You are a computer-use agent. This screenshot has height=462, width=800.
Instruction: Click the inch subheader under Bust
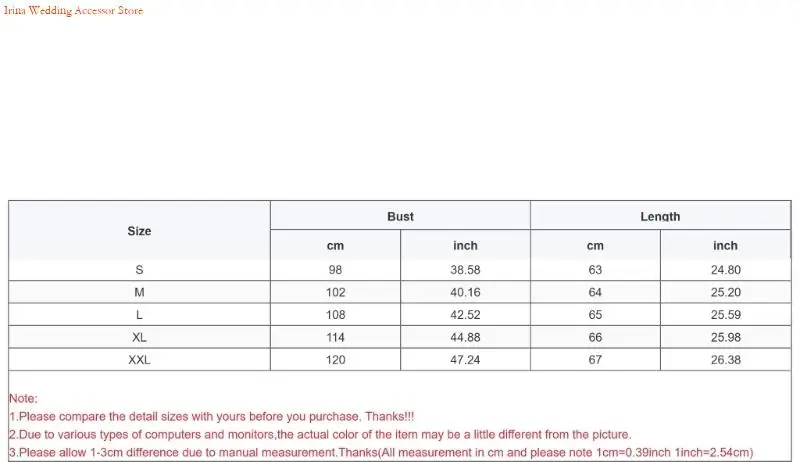pos(465,245)
